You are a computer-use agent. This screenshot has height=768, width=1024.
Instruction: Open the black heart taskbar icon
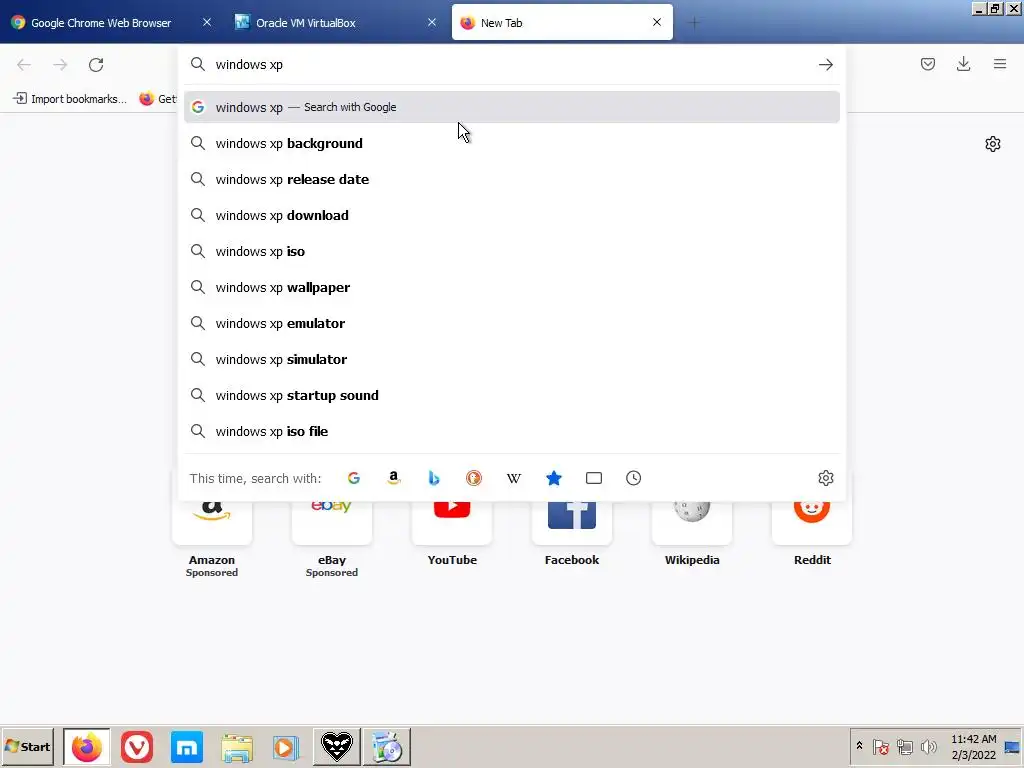tap(337, 746)
